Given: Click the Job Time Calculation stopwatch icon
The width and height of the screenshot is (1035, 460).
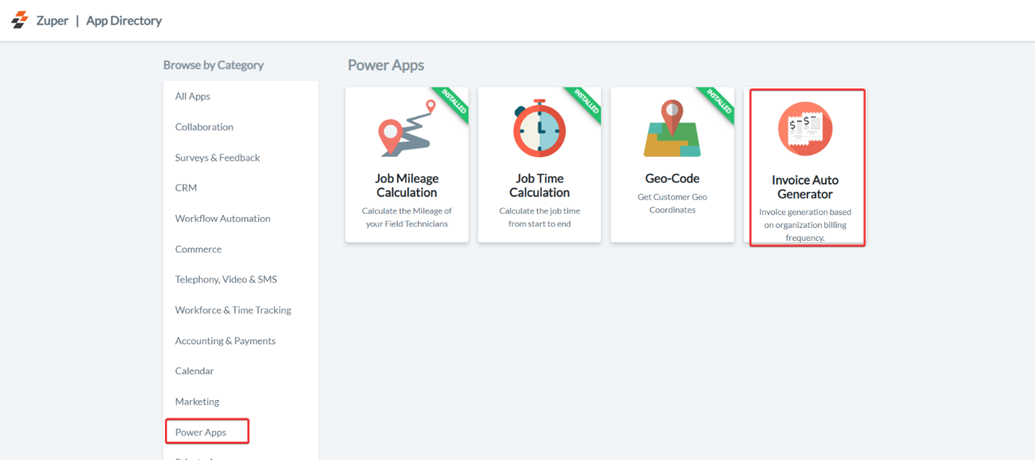Looking at the screenshot, I should 539,129.
